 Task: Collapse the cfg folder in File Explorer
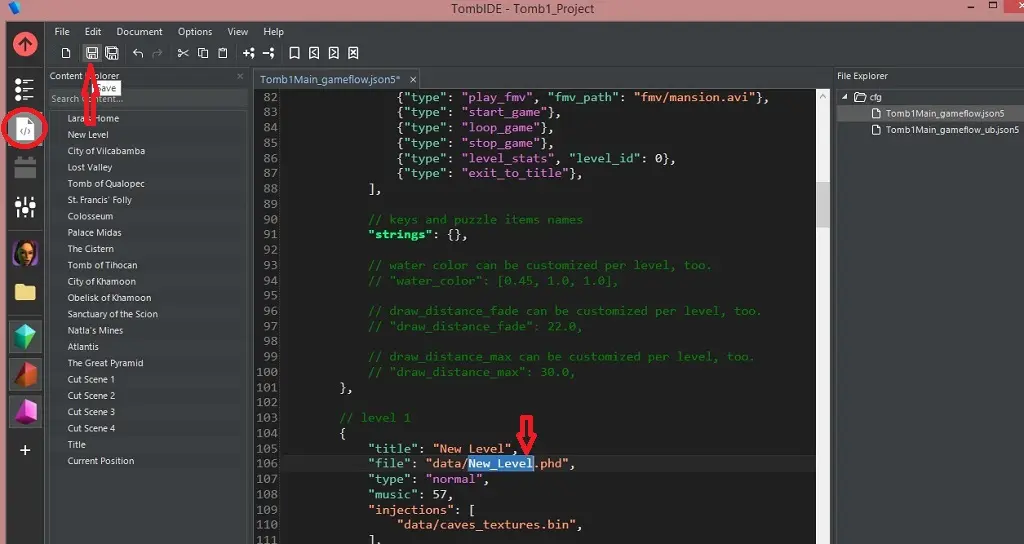pos(845,97)
